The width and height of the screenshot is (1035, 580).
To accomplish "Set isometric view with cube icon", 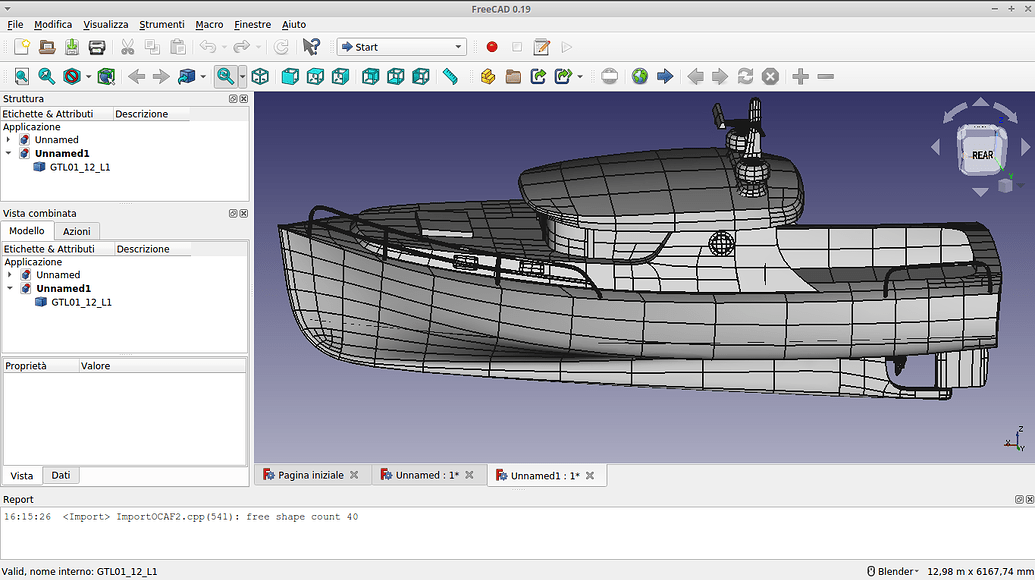I will (260, 77).
